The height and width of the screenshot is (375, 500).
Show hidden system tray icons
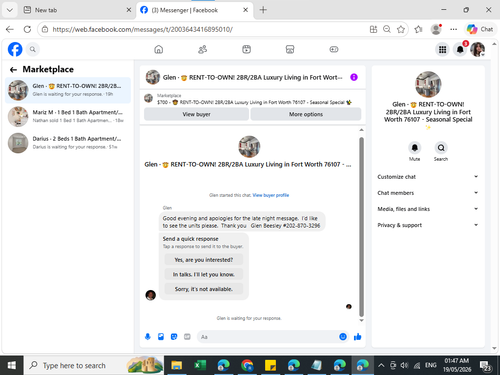pyautogui.click(x=381, y=365)
